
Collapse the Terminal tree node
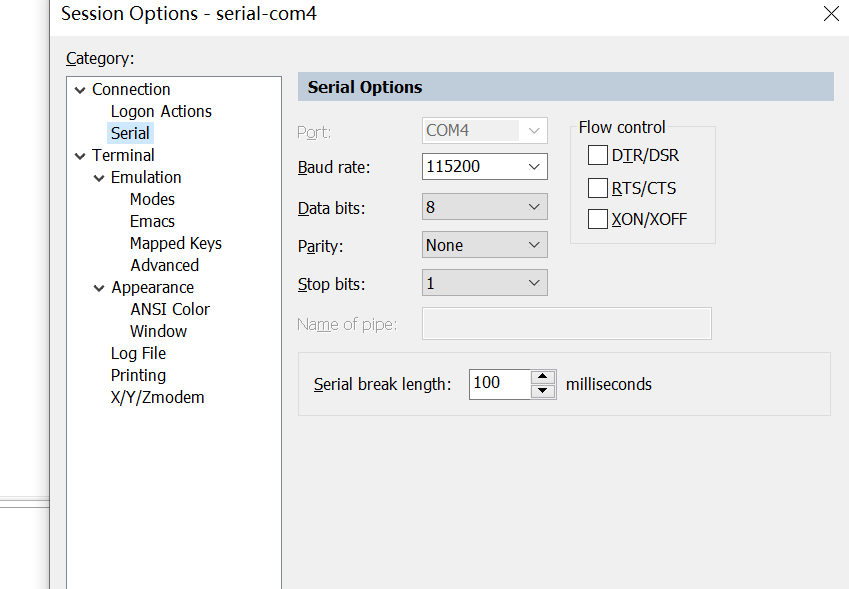(80, 156)
